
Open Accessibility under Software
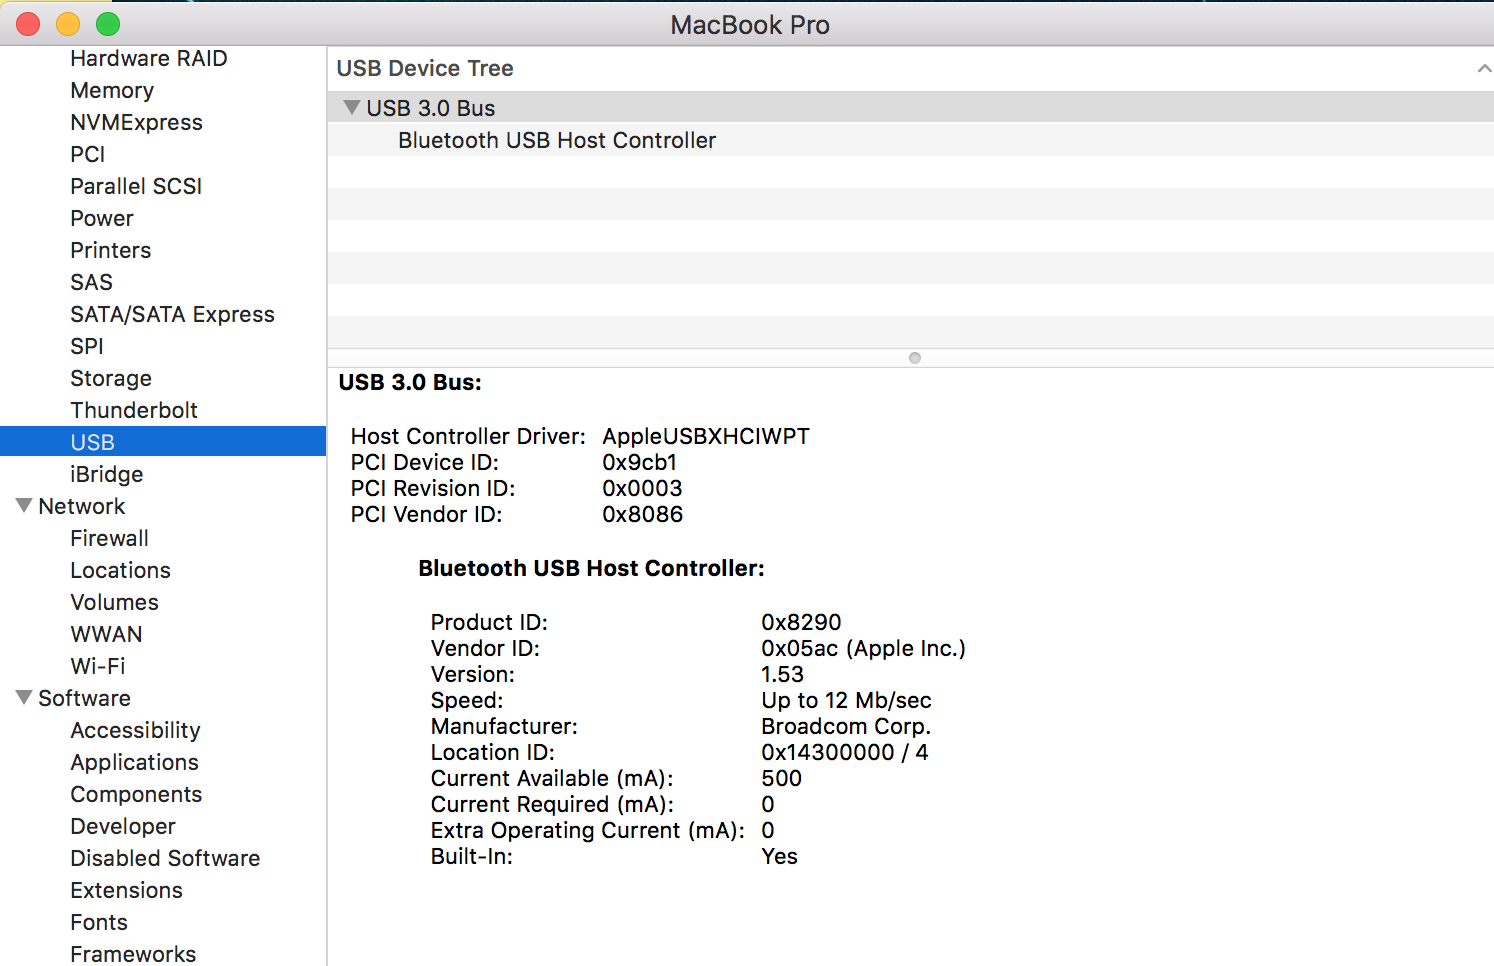(135, 730)
